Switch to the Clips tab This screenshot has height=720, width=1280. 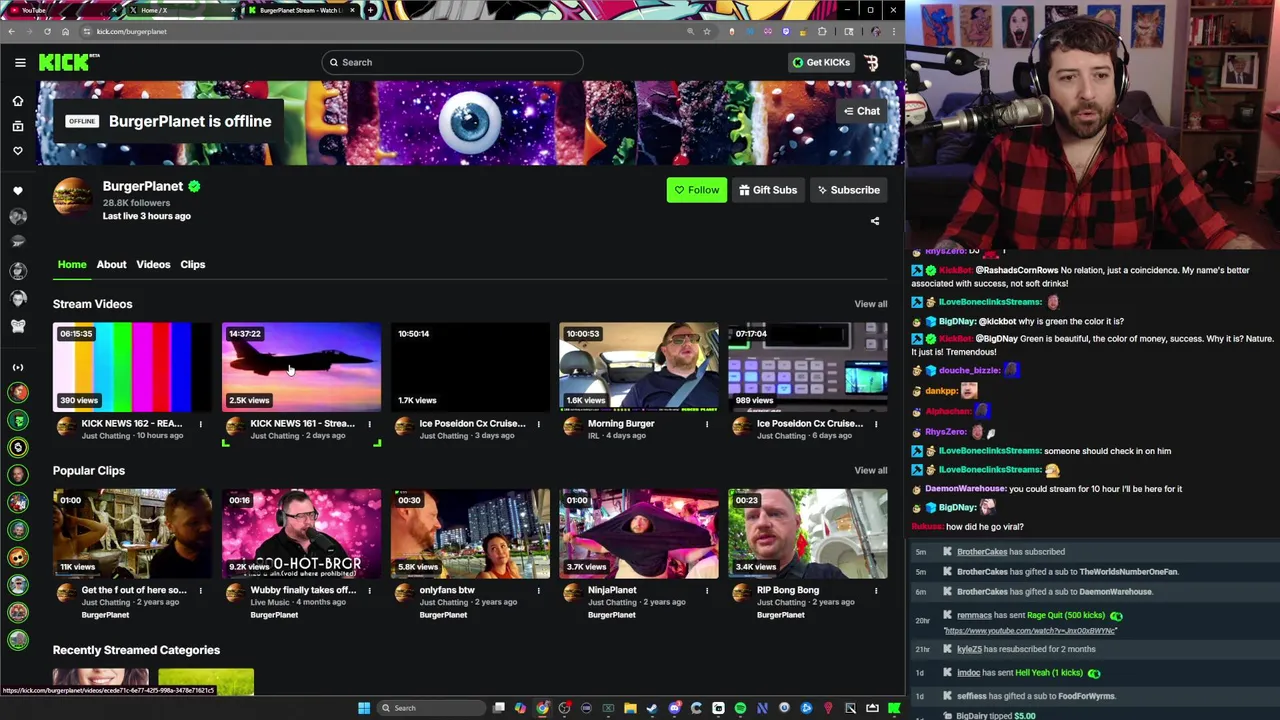click(192, 265)
